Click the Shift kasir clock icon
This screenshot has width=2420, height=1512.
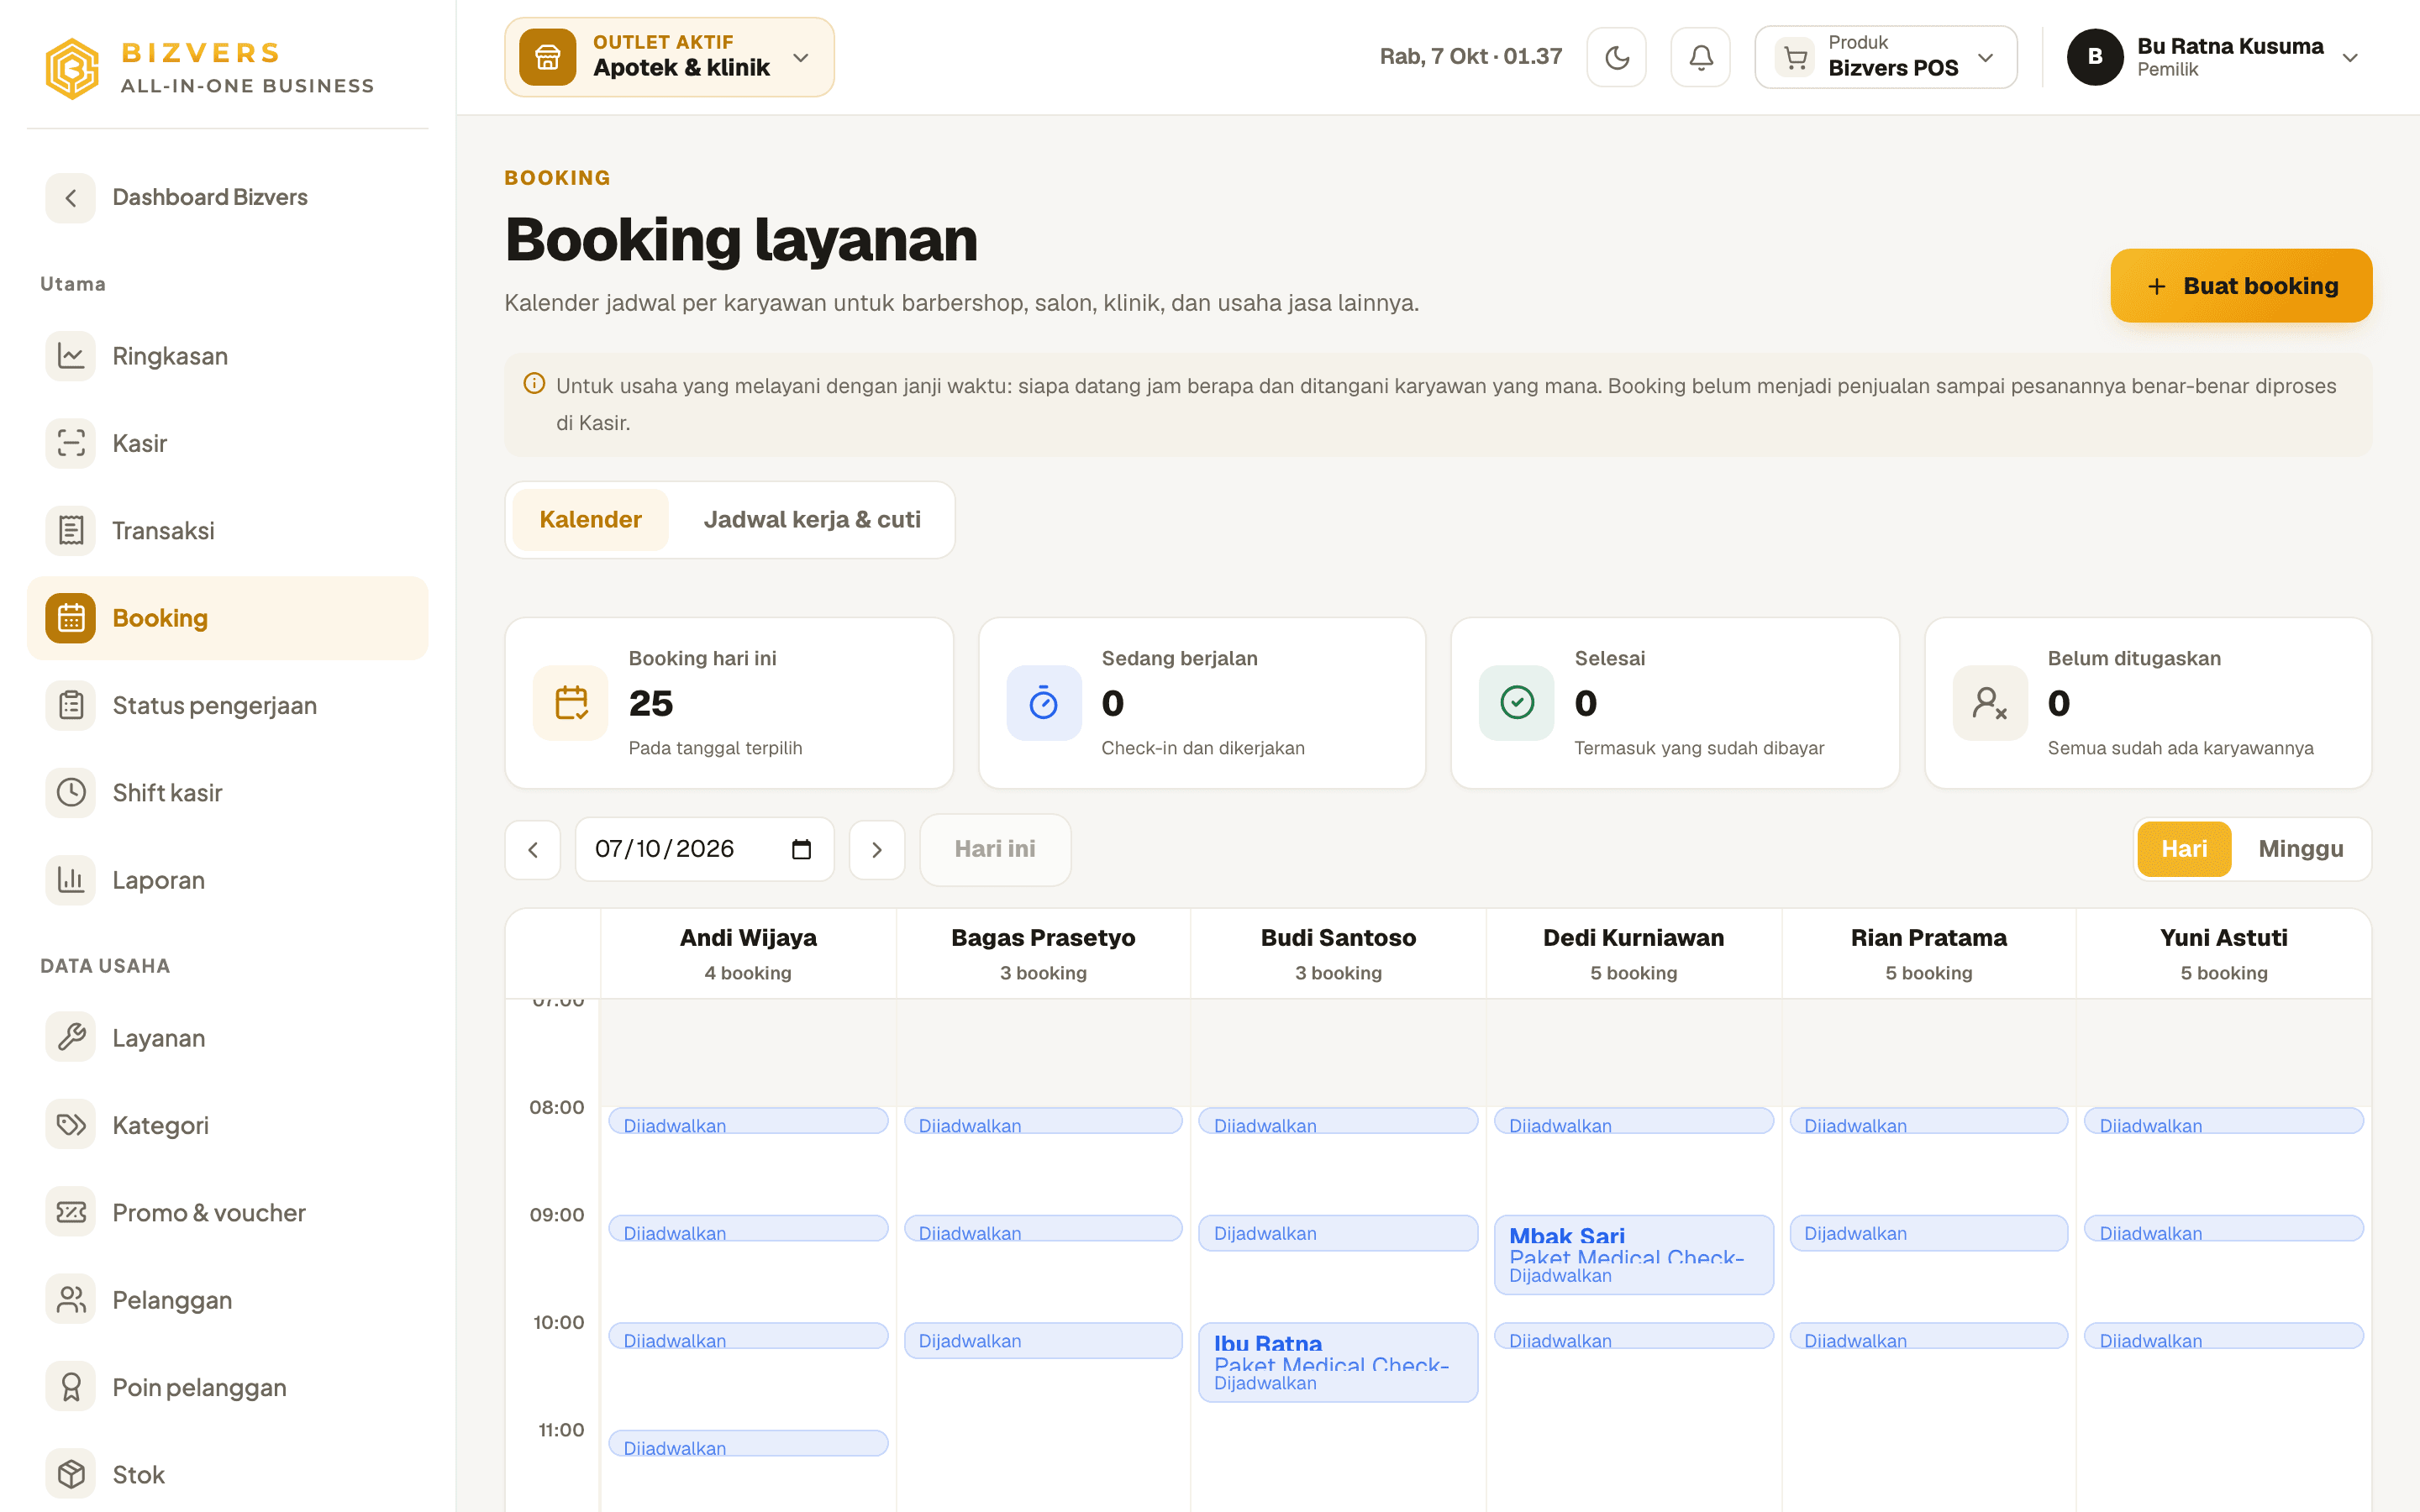(x=71, y=792)
